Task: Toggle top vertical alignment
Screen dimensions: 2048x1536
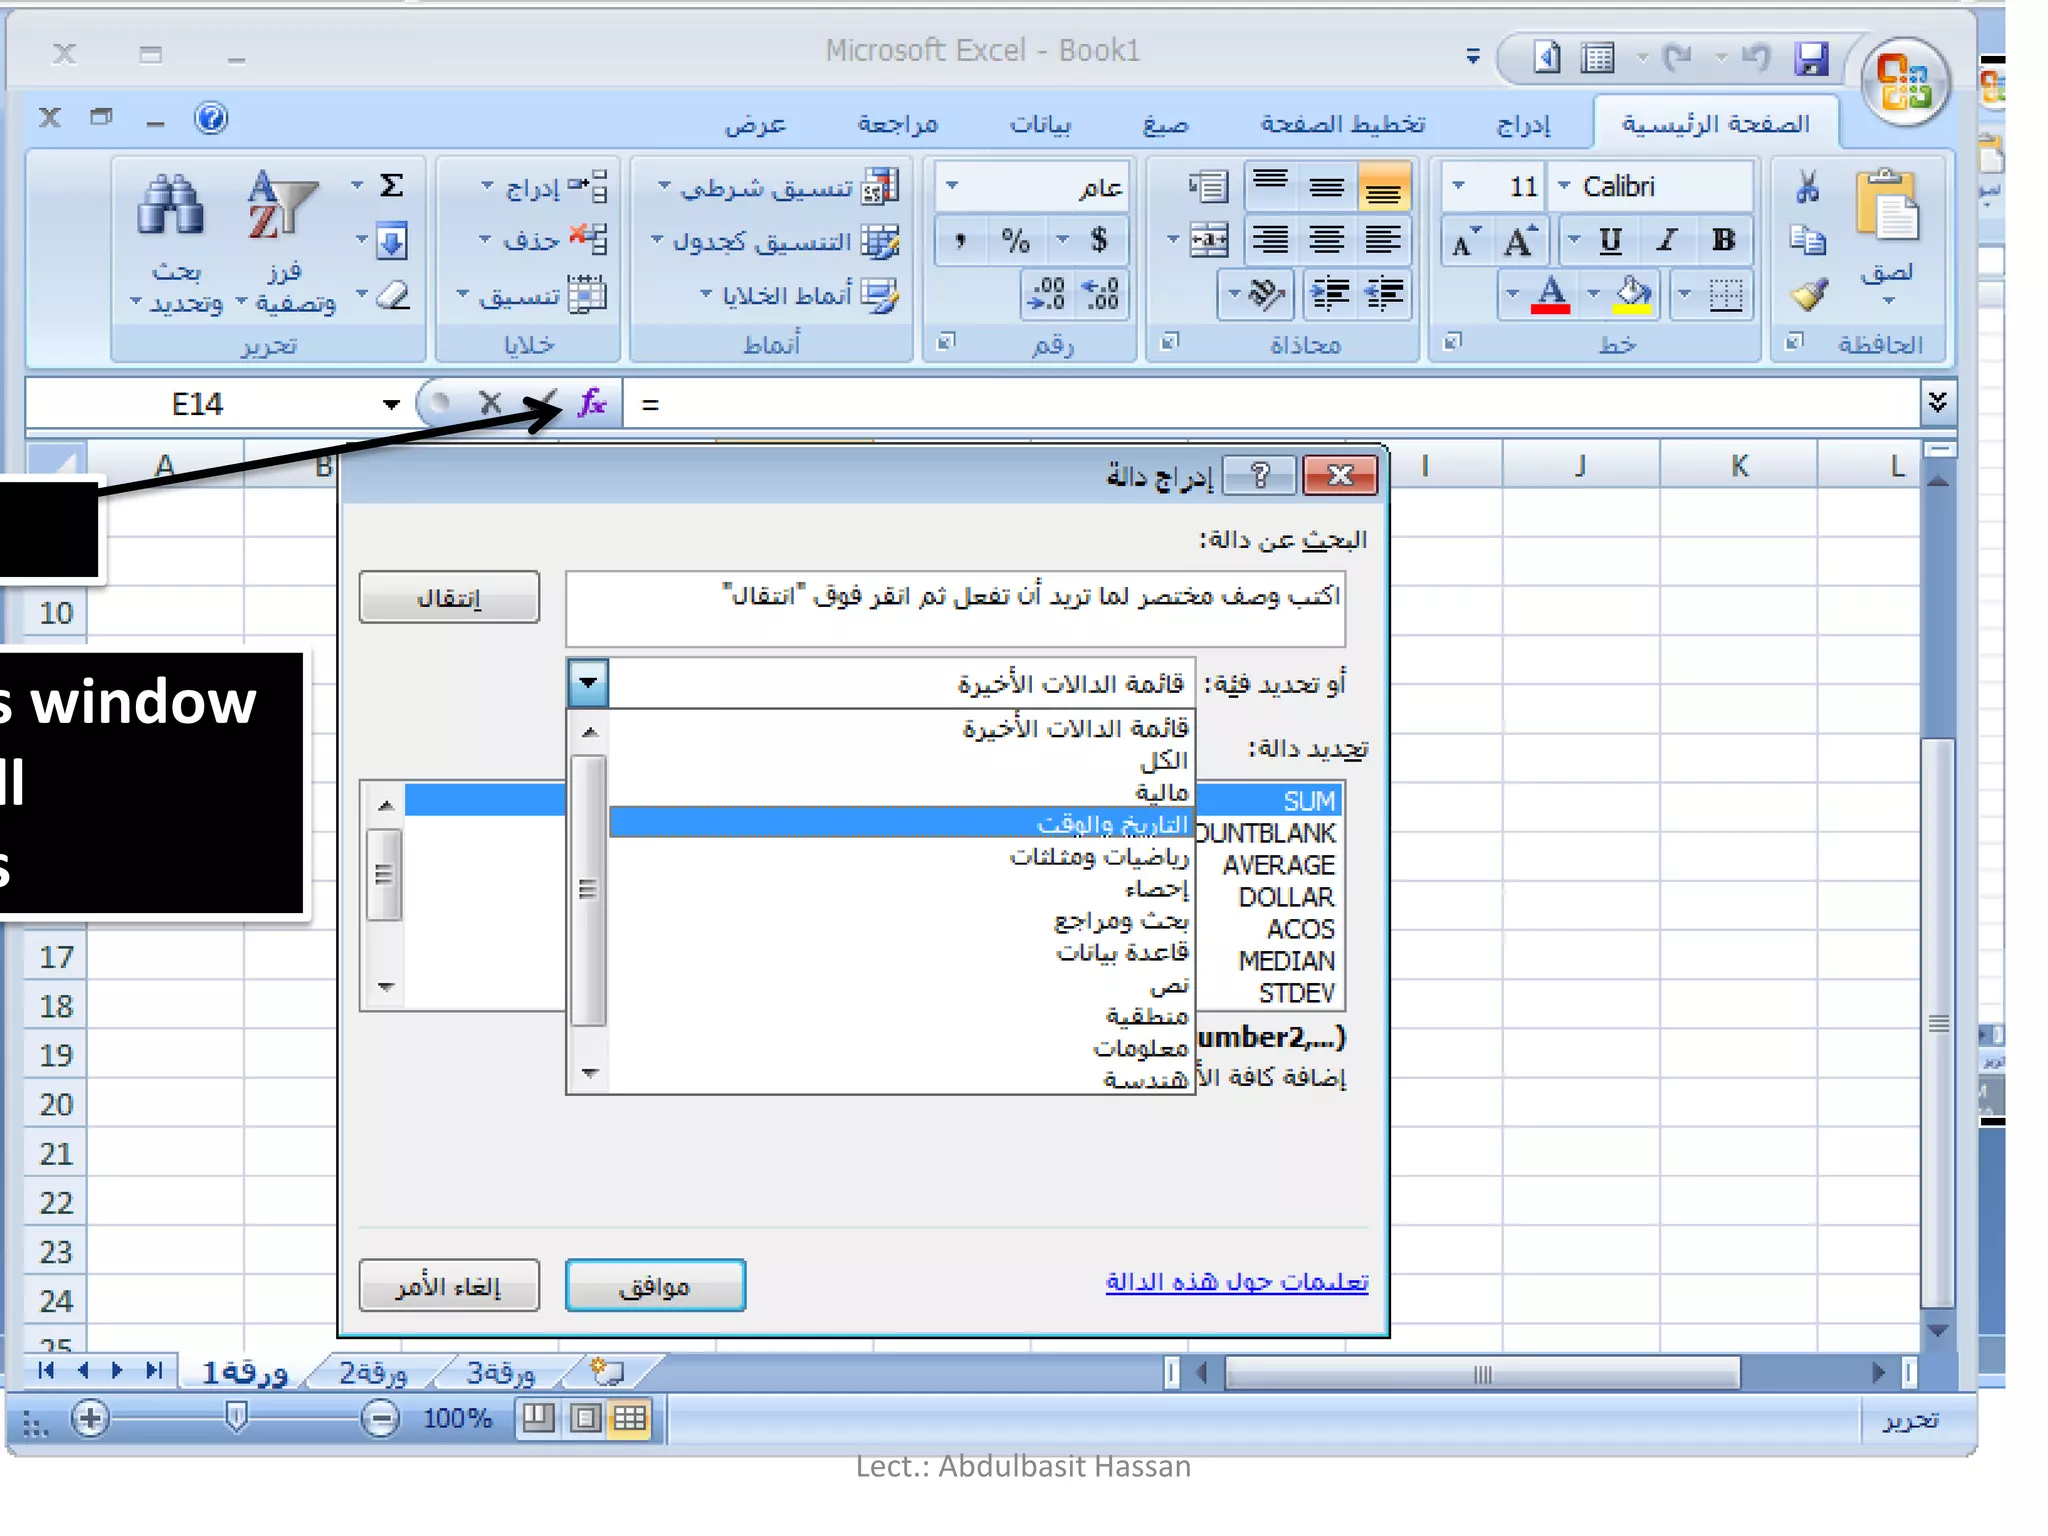Action: coord(1270,187)
